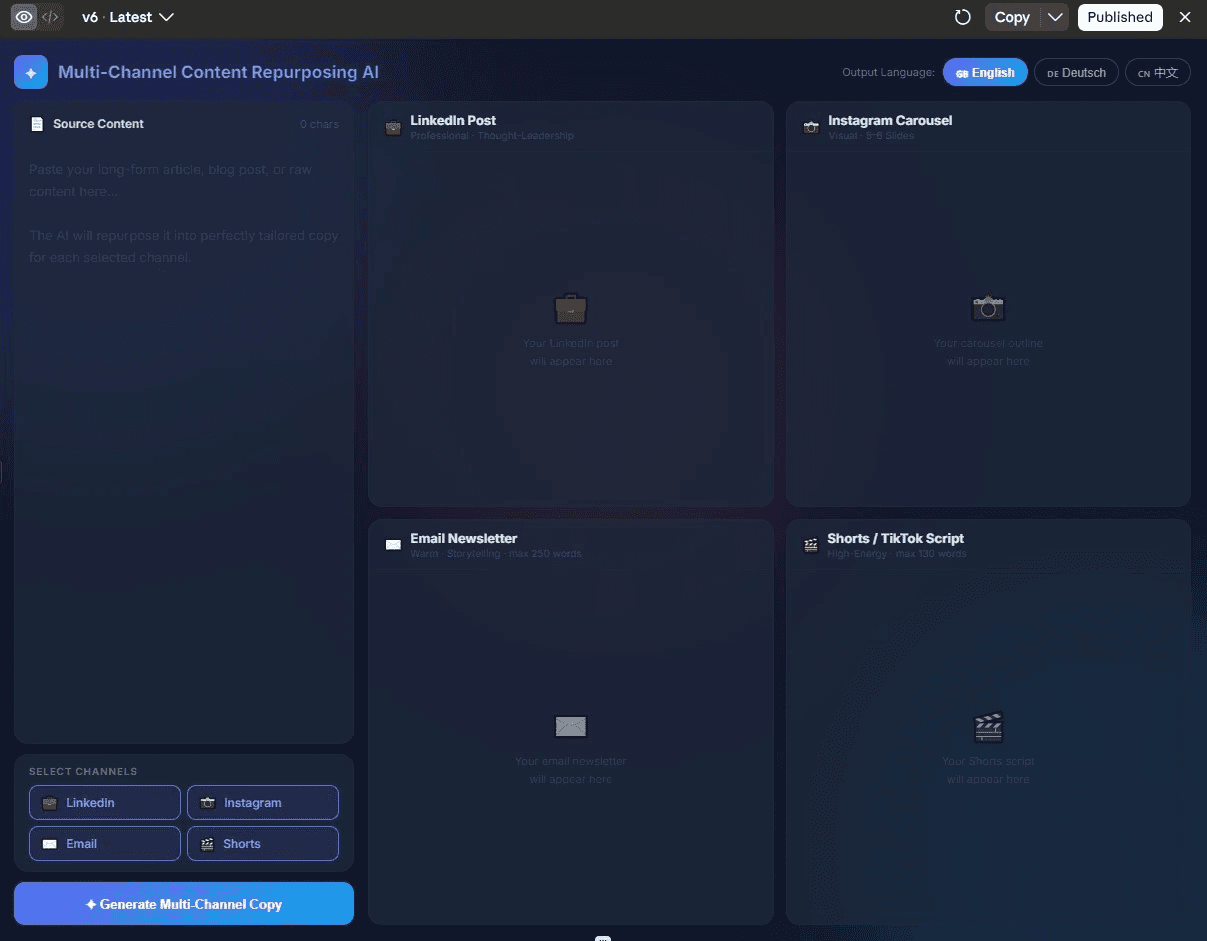Screen dimensions: 1207x941
Task: Switch to preview eye view
Action: point(24,17)
